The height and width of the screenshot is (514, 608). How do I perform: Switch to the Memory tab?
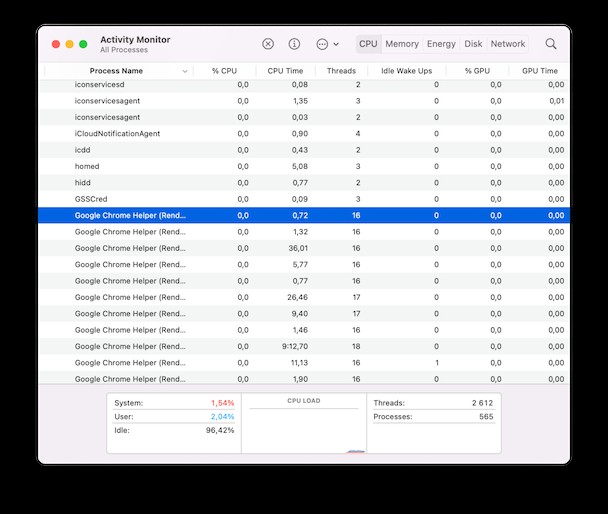coord(402,44)
